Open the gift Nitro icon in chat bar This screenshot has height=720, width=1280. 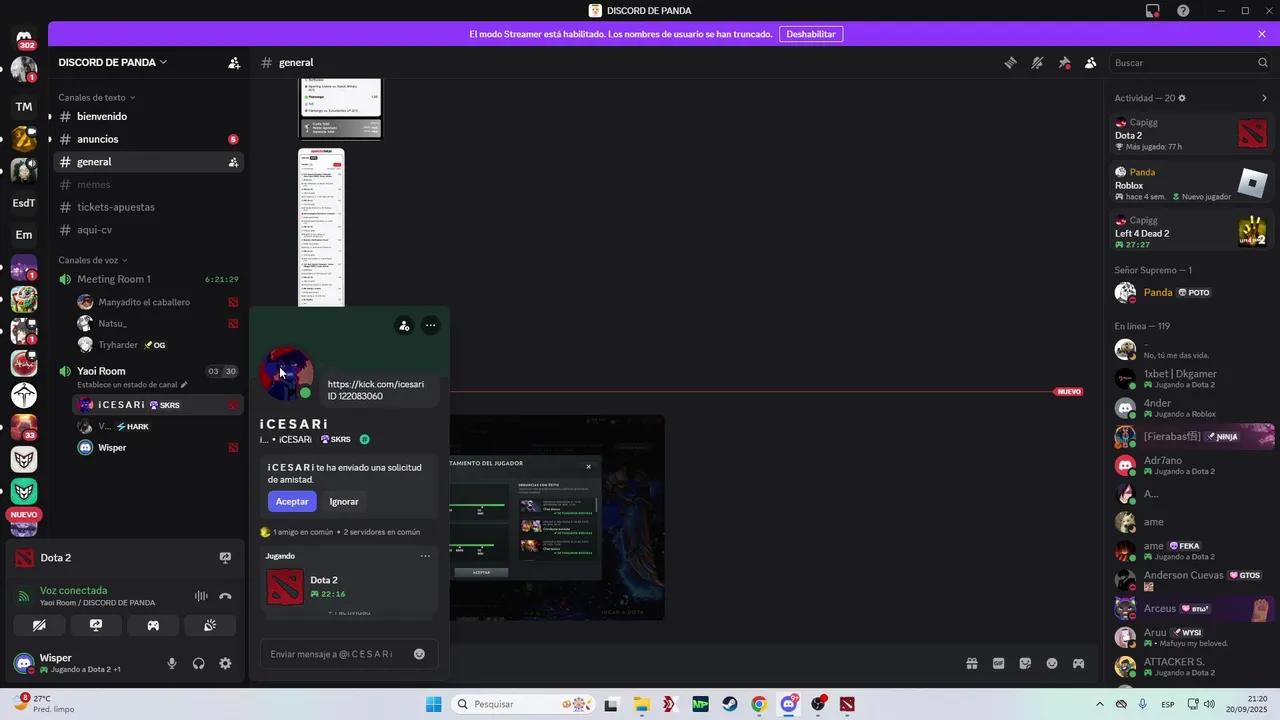click(971, 663)
